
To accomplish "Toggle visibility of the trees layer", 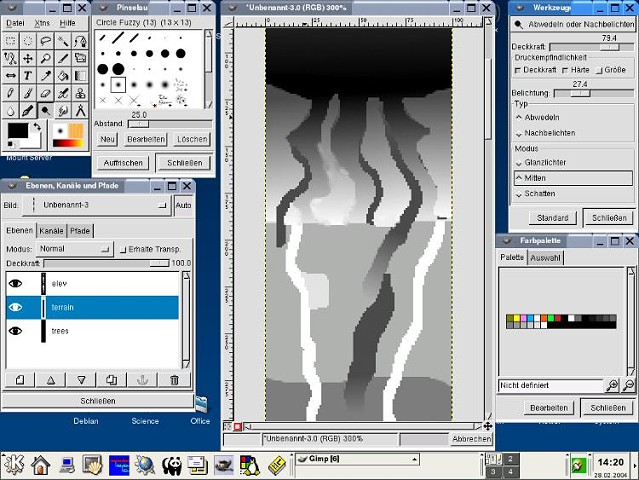I will (16, 330).
